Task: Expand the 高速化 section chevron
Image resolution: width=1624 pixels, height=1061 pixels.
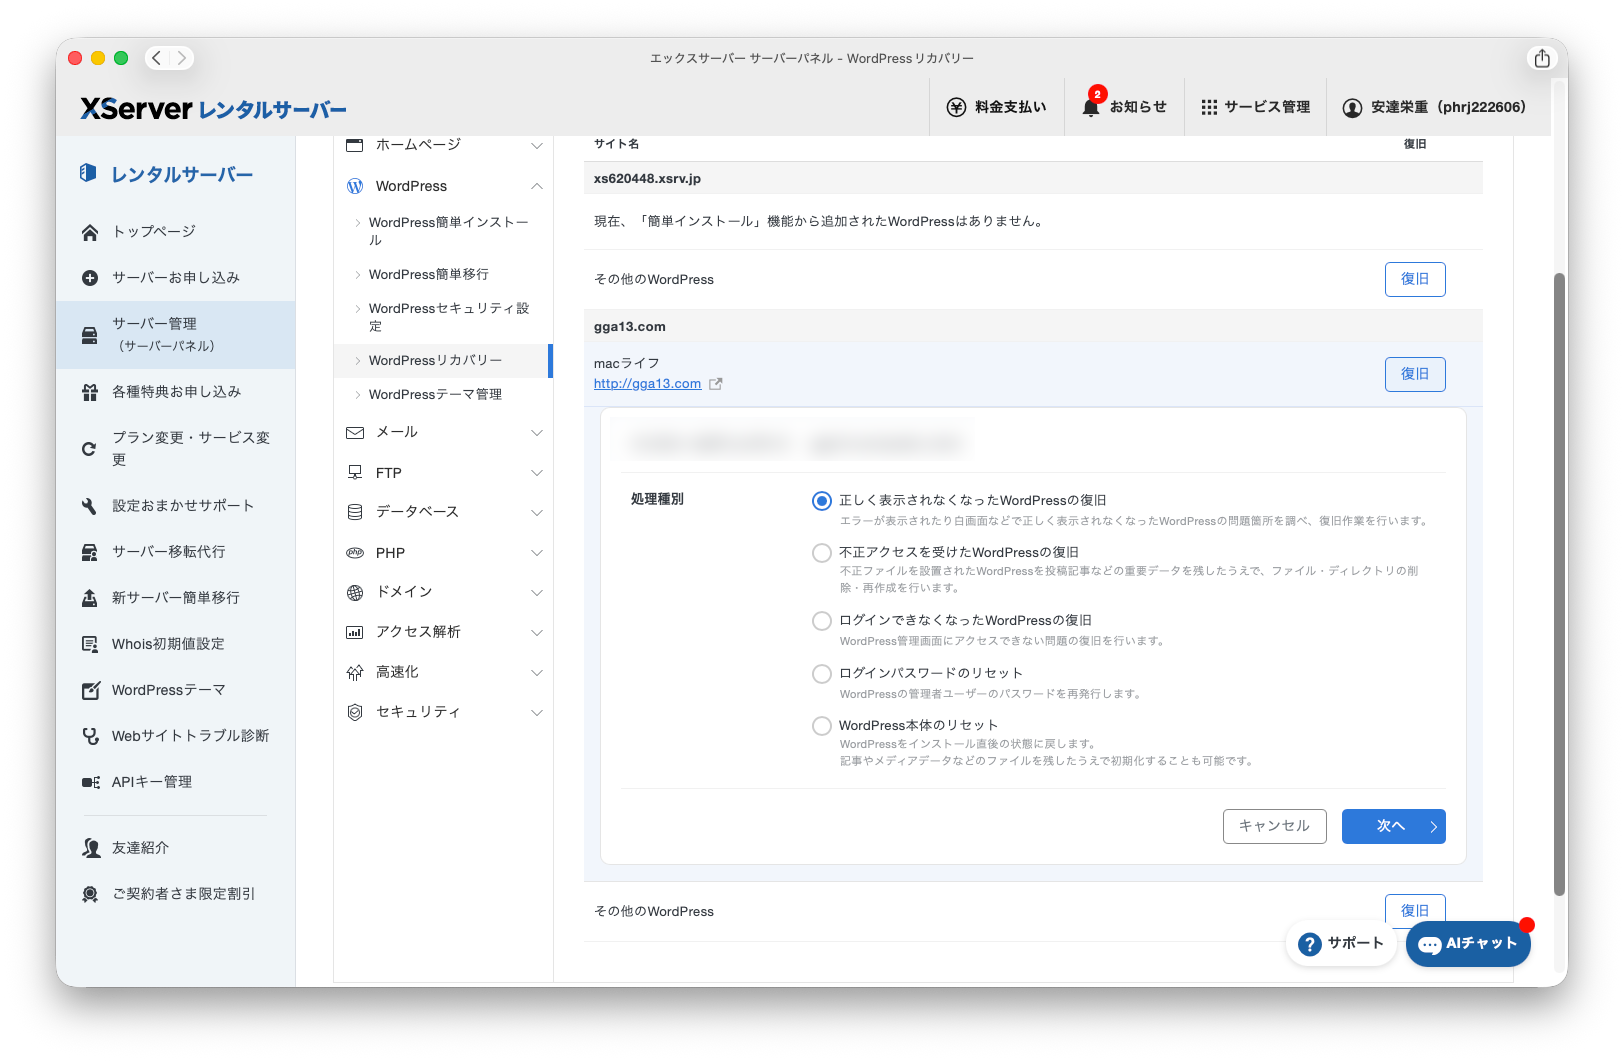Action: [x=537, y=673]
